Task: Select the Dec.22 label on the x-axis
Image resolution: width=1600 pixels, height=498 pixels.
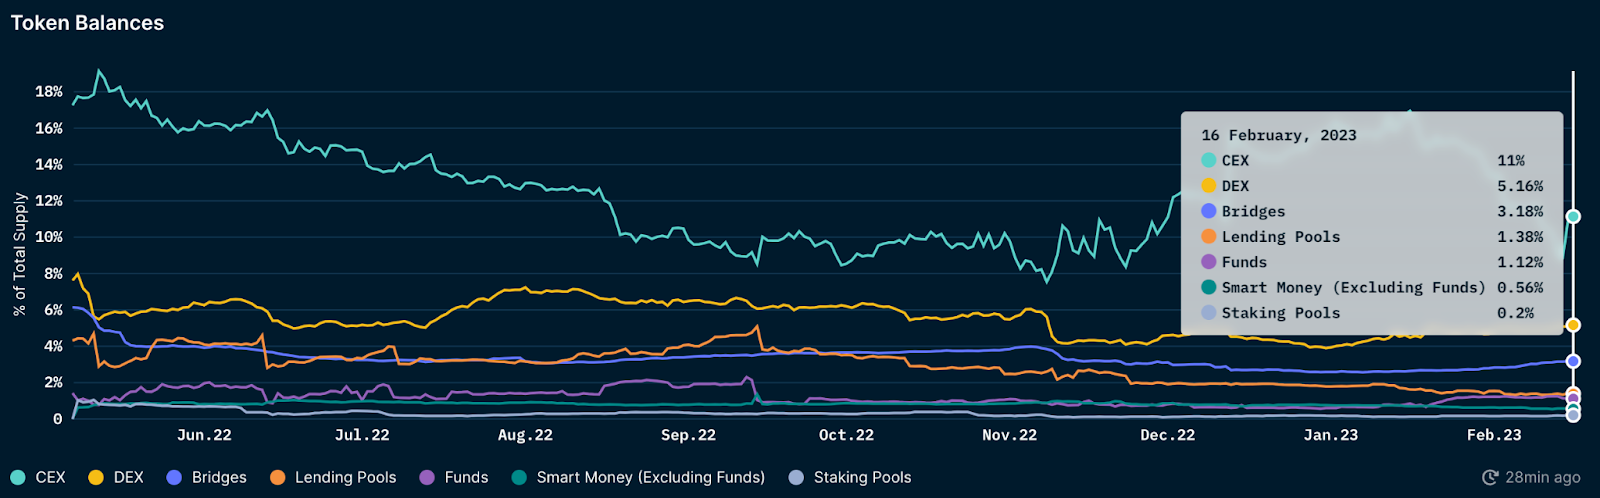Action: coord(1167,435)
